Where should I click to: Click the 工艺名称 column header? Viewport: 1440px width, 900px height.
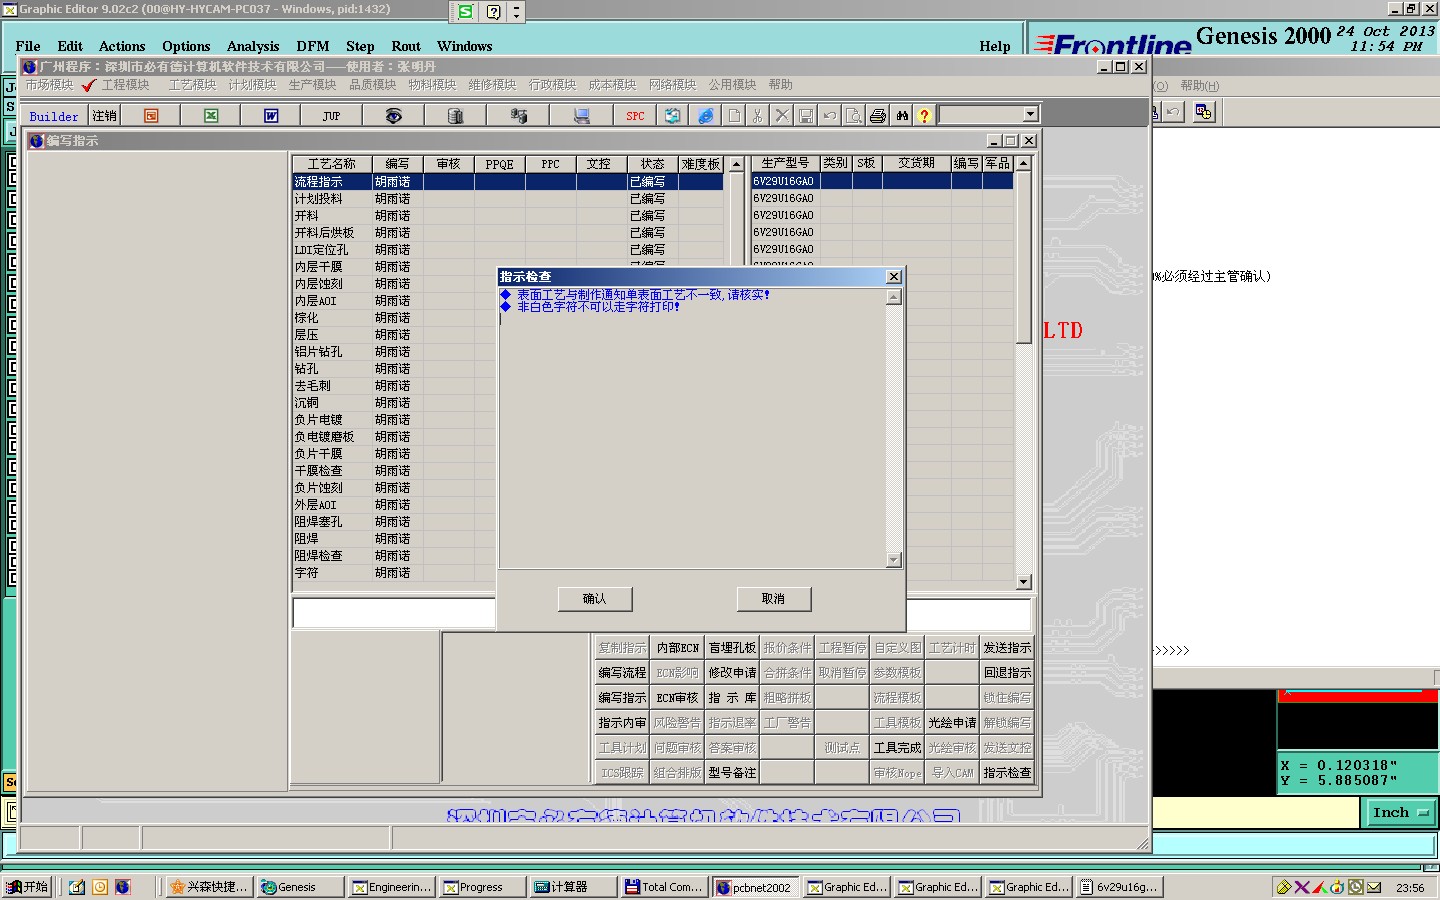point(332,164)
